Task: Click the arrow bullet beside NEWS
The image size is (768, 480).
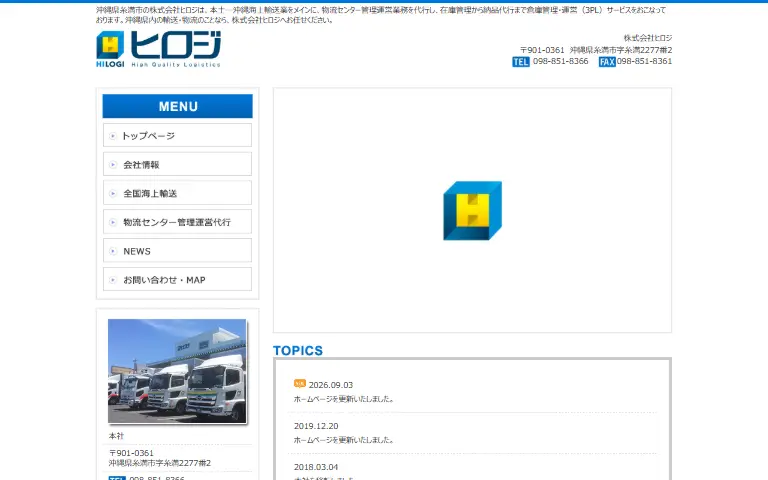Action: pos(113,252)
